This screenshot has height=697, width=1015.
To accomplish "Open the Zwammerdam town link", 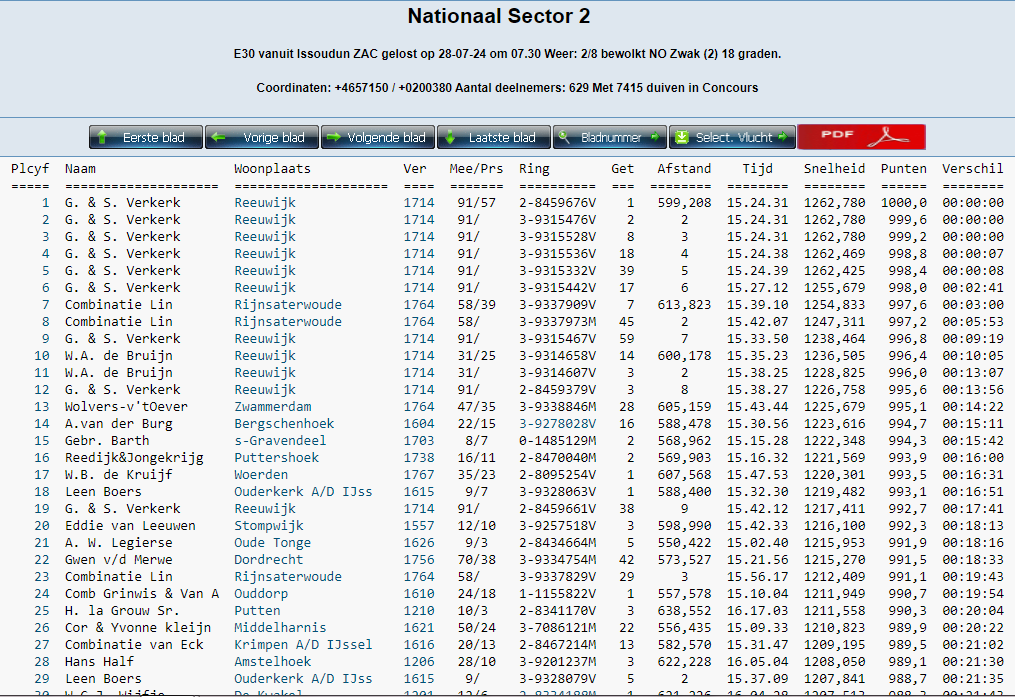I will pos(273,407).
